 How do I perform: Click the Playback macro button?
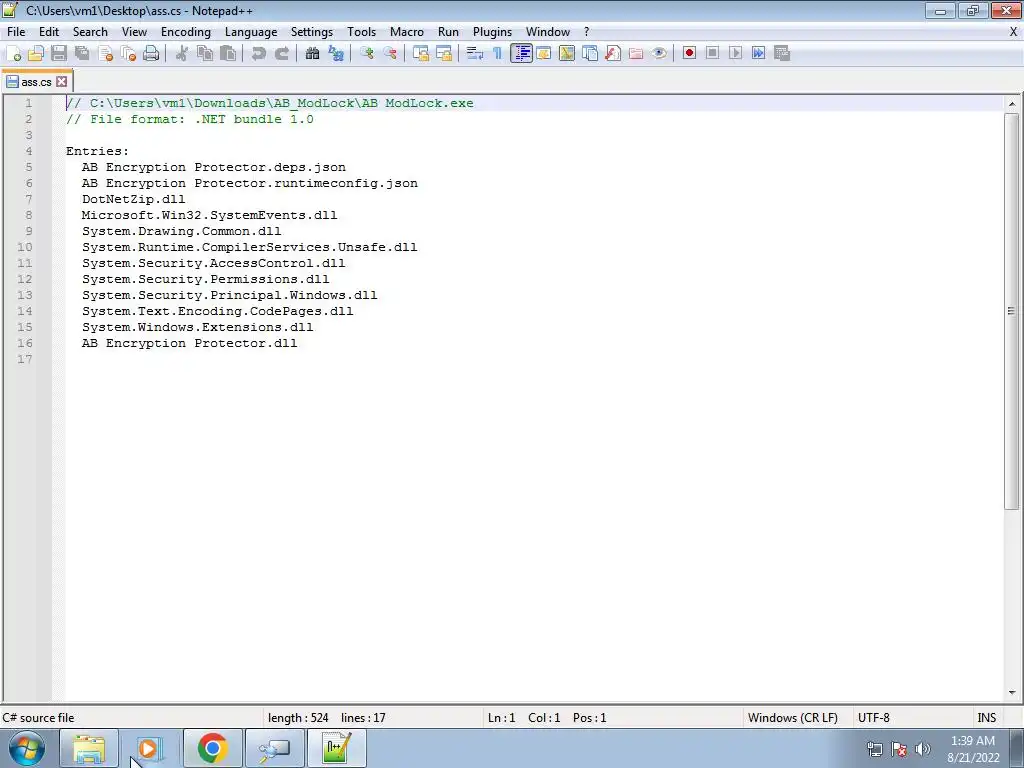[x=735, y=54]
